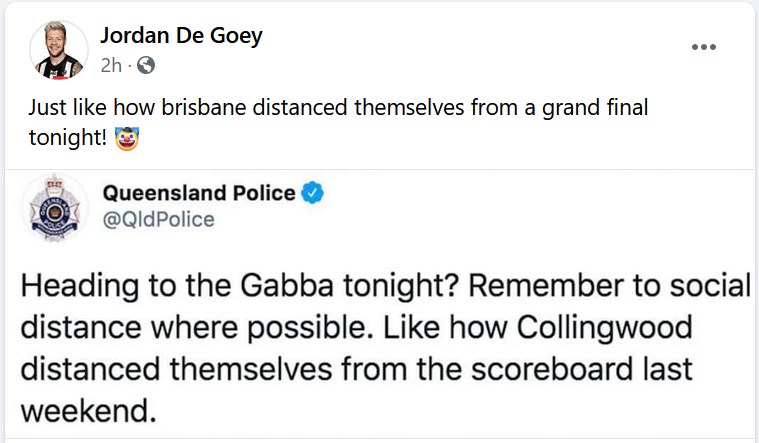Viewport: 759px width, 443px height.
Task: Click Jordan De Goey's profile picture
Action: [x=58, y=50]
